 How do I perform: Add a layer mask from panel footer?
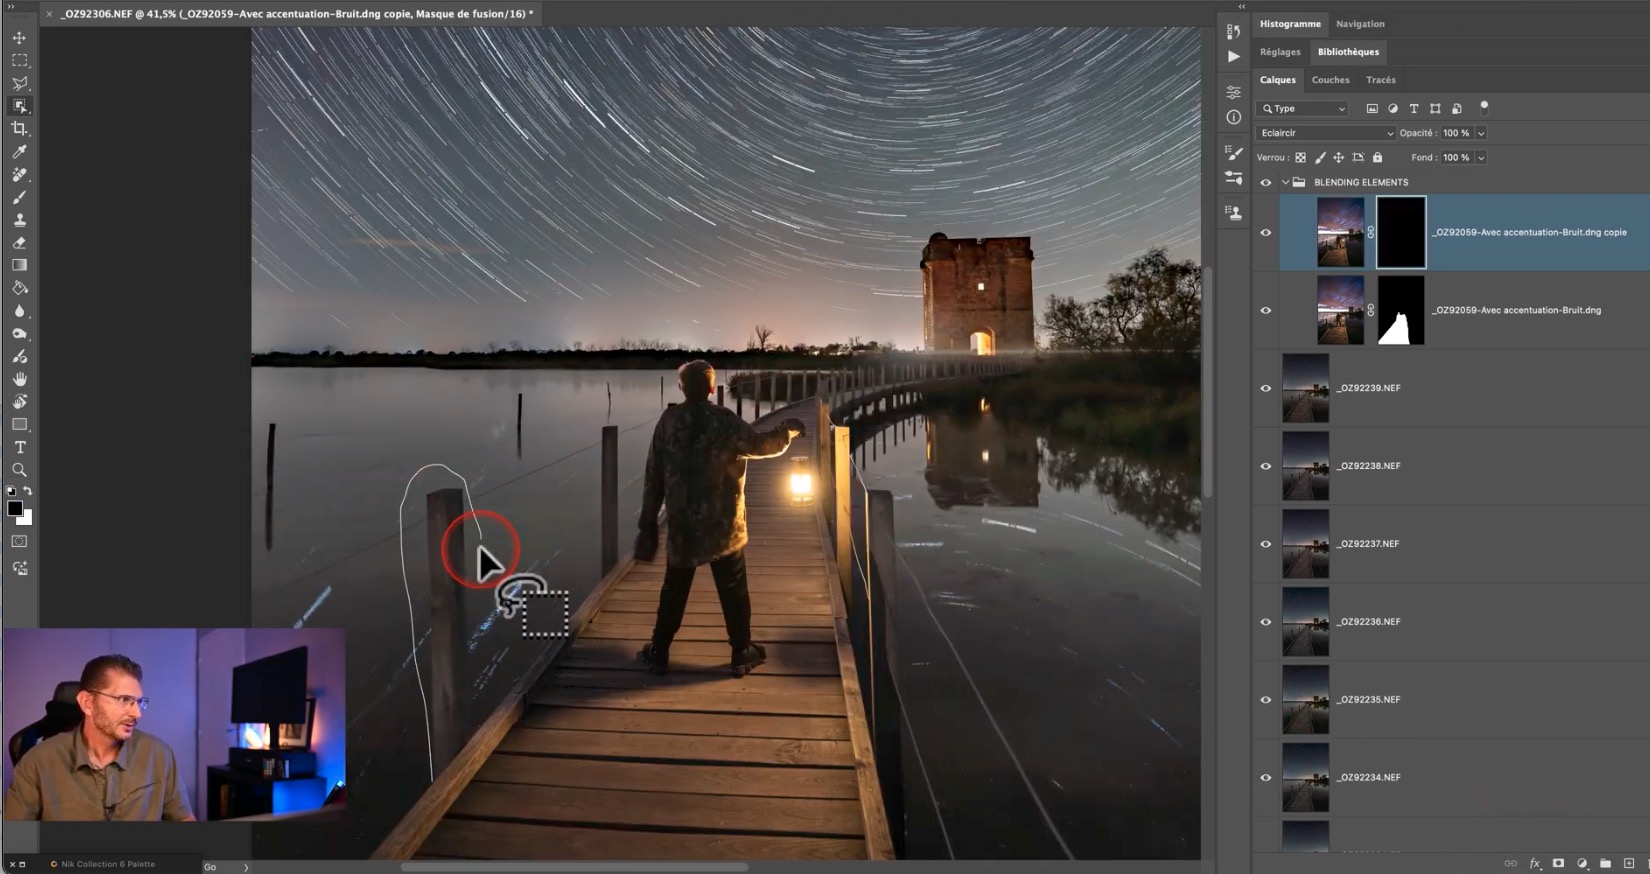pyautogui.click(x=1558, y=863)
